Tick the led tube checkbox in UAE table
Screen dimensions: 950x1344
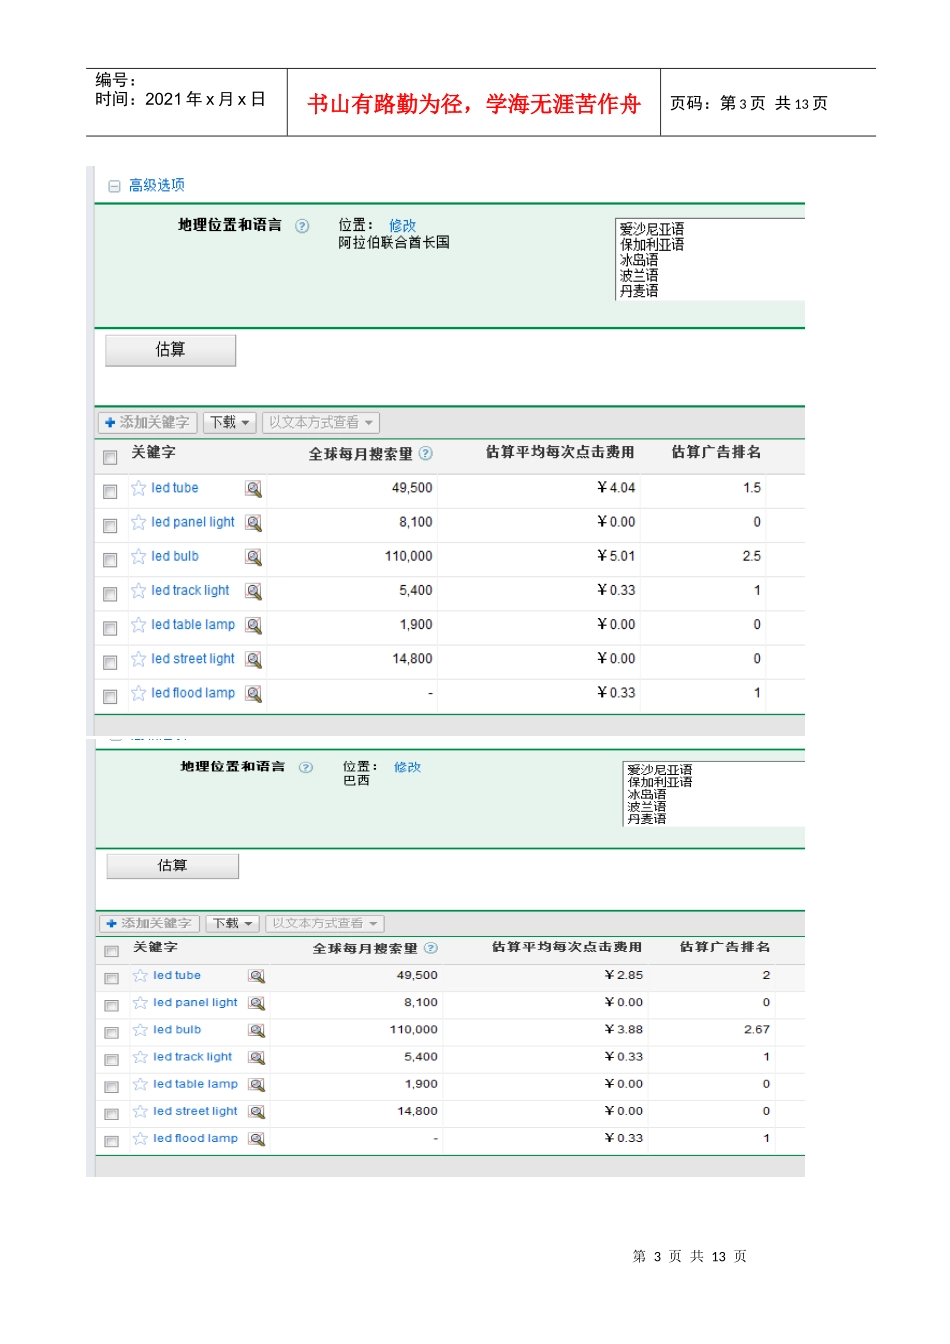tap(110, 492)
